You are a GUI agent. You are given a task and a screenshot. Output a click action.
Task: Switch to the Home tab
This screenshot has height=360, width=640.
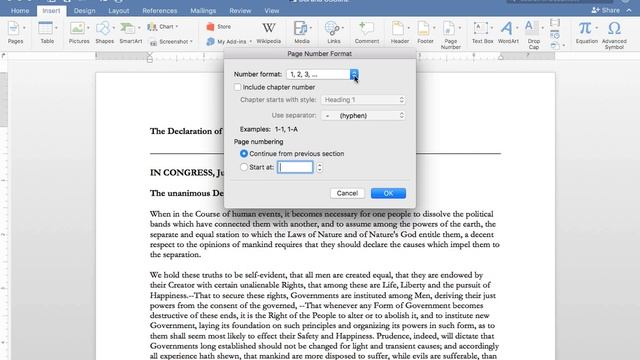point(20,11)
